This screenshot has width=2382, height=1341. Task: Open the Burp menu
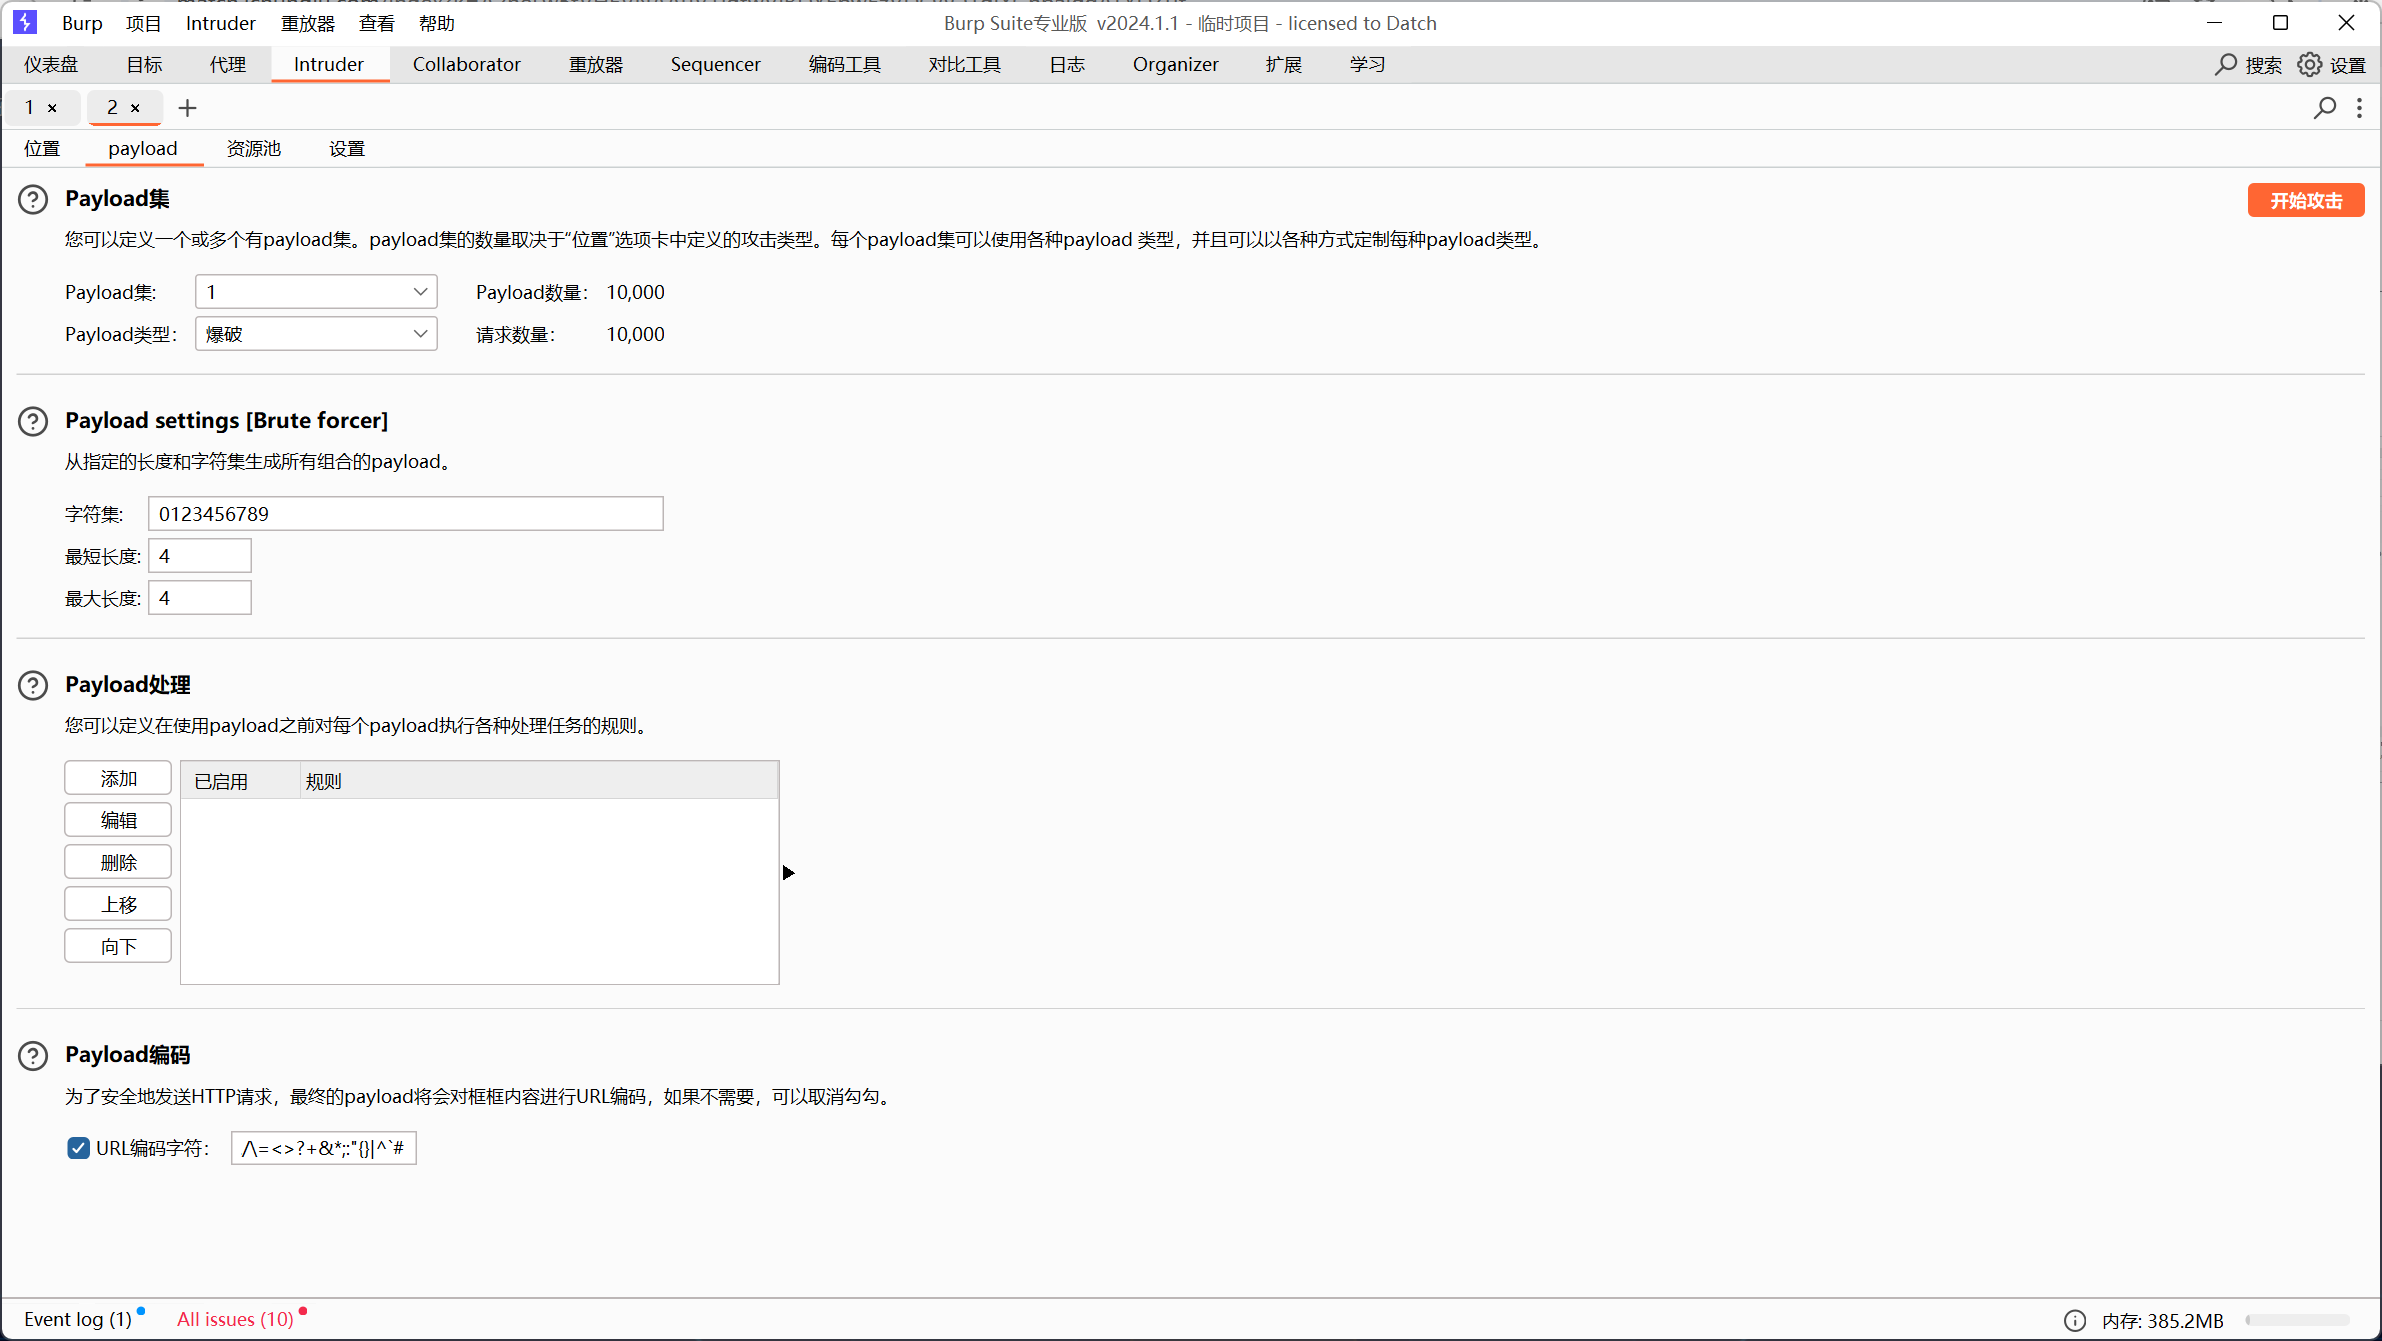(82, 23)
